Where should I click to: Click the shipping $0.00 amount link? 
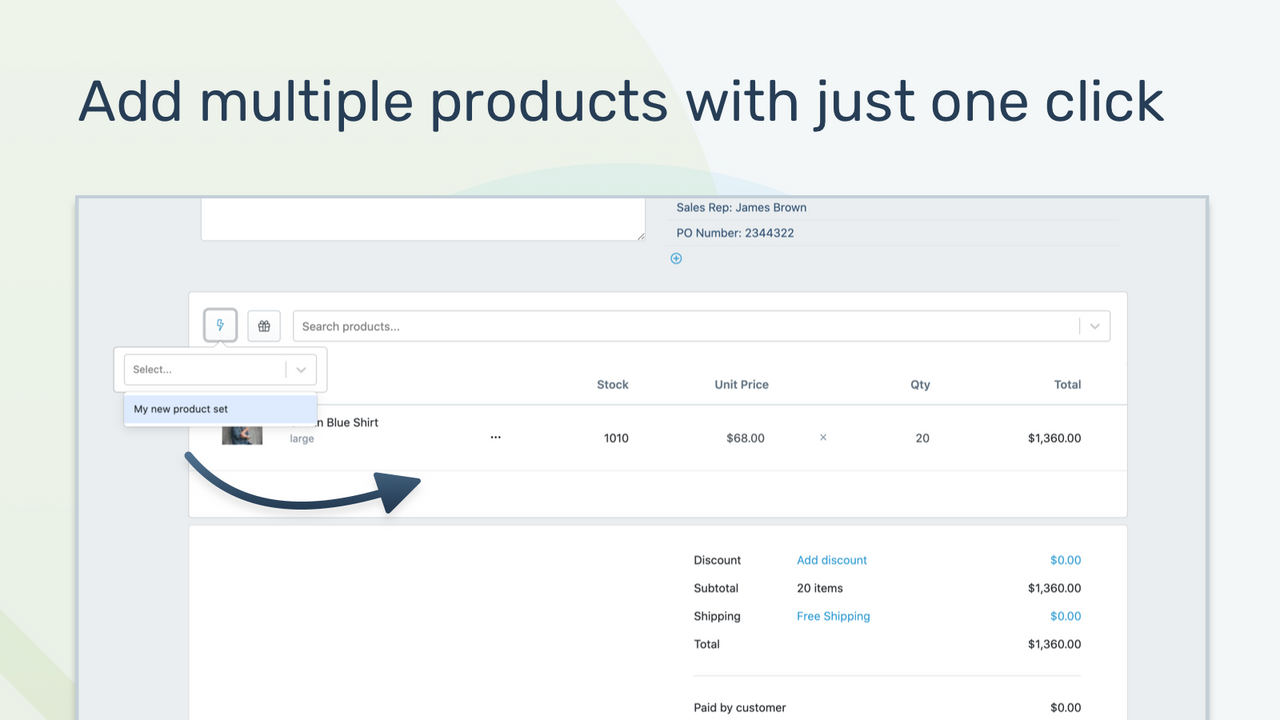pyautogui.click(x=1065, y=616)
